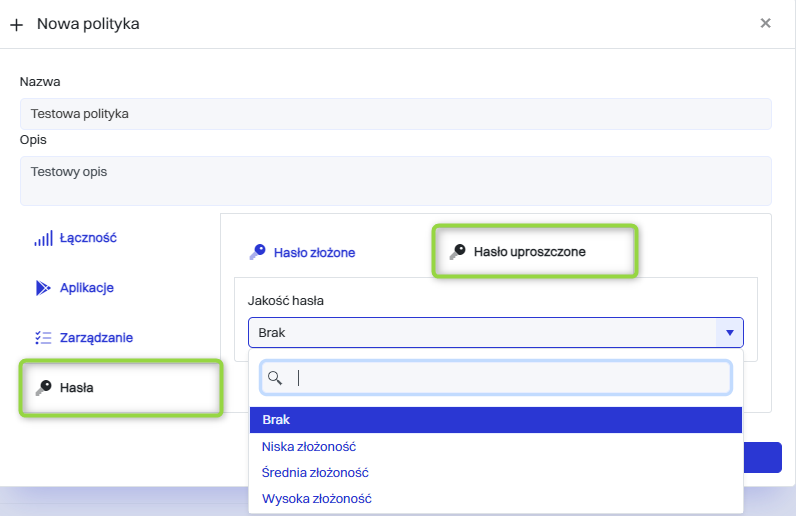
Task: Pick Wysoka złożoność password quality
Action: click(316, 498)
